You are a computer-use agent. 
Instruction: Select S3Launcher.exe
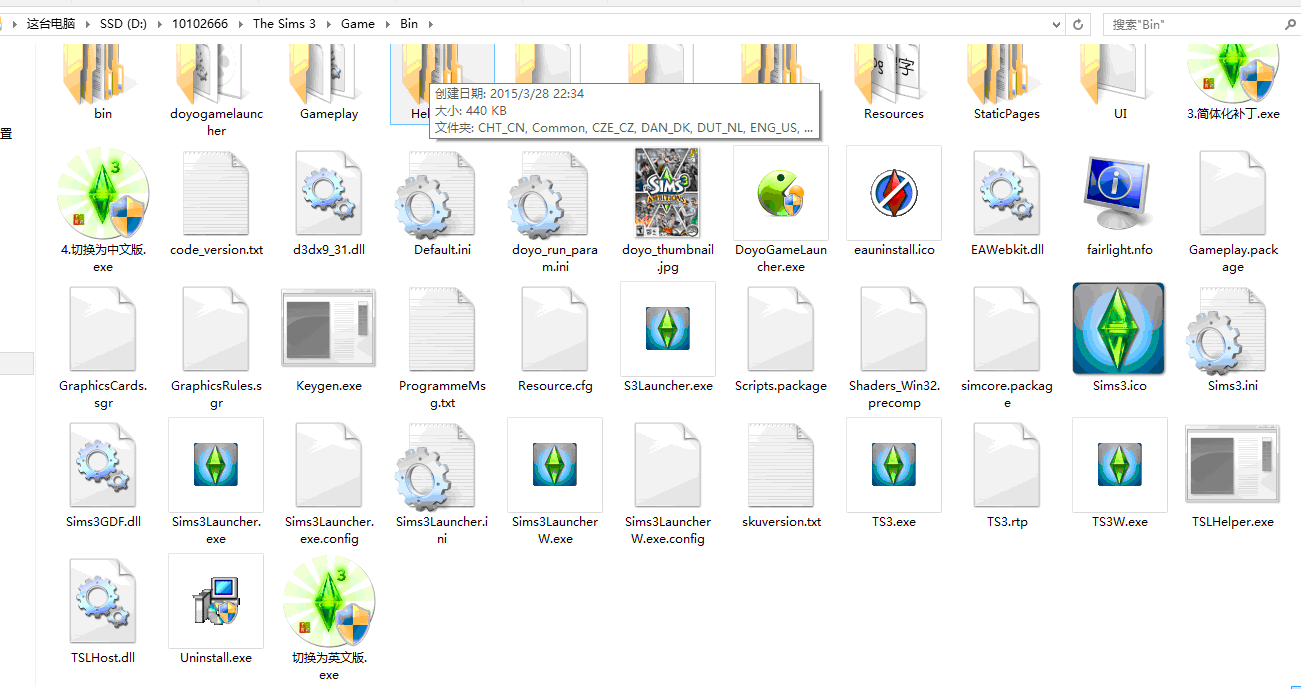click(x=668, y=339)
